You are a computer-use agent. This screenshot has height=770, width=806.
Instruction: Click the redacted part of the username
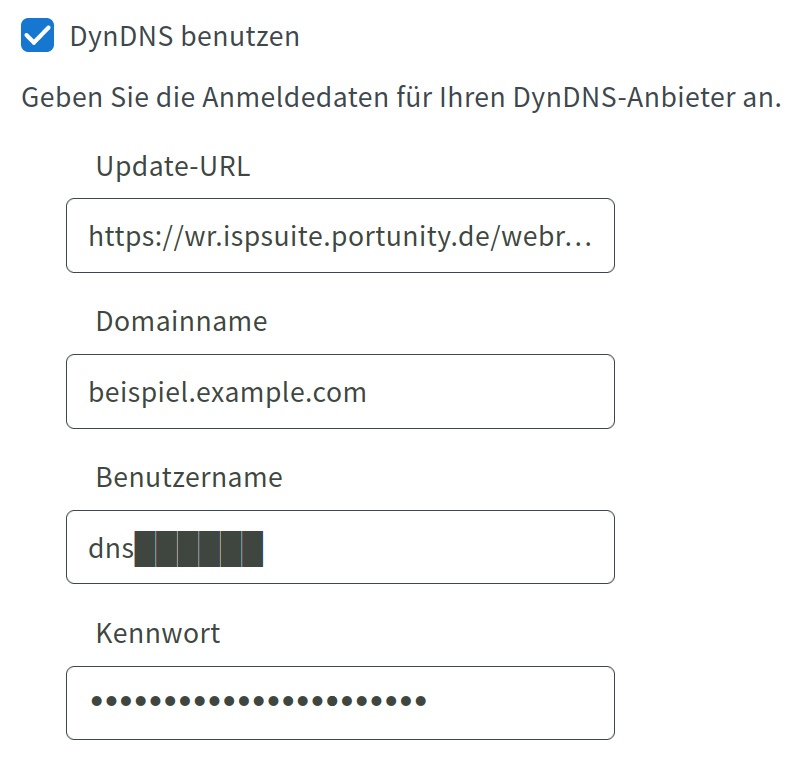(199, 549)
